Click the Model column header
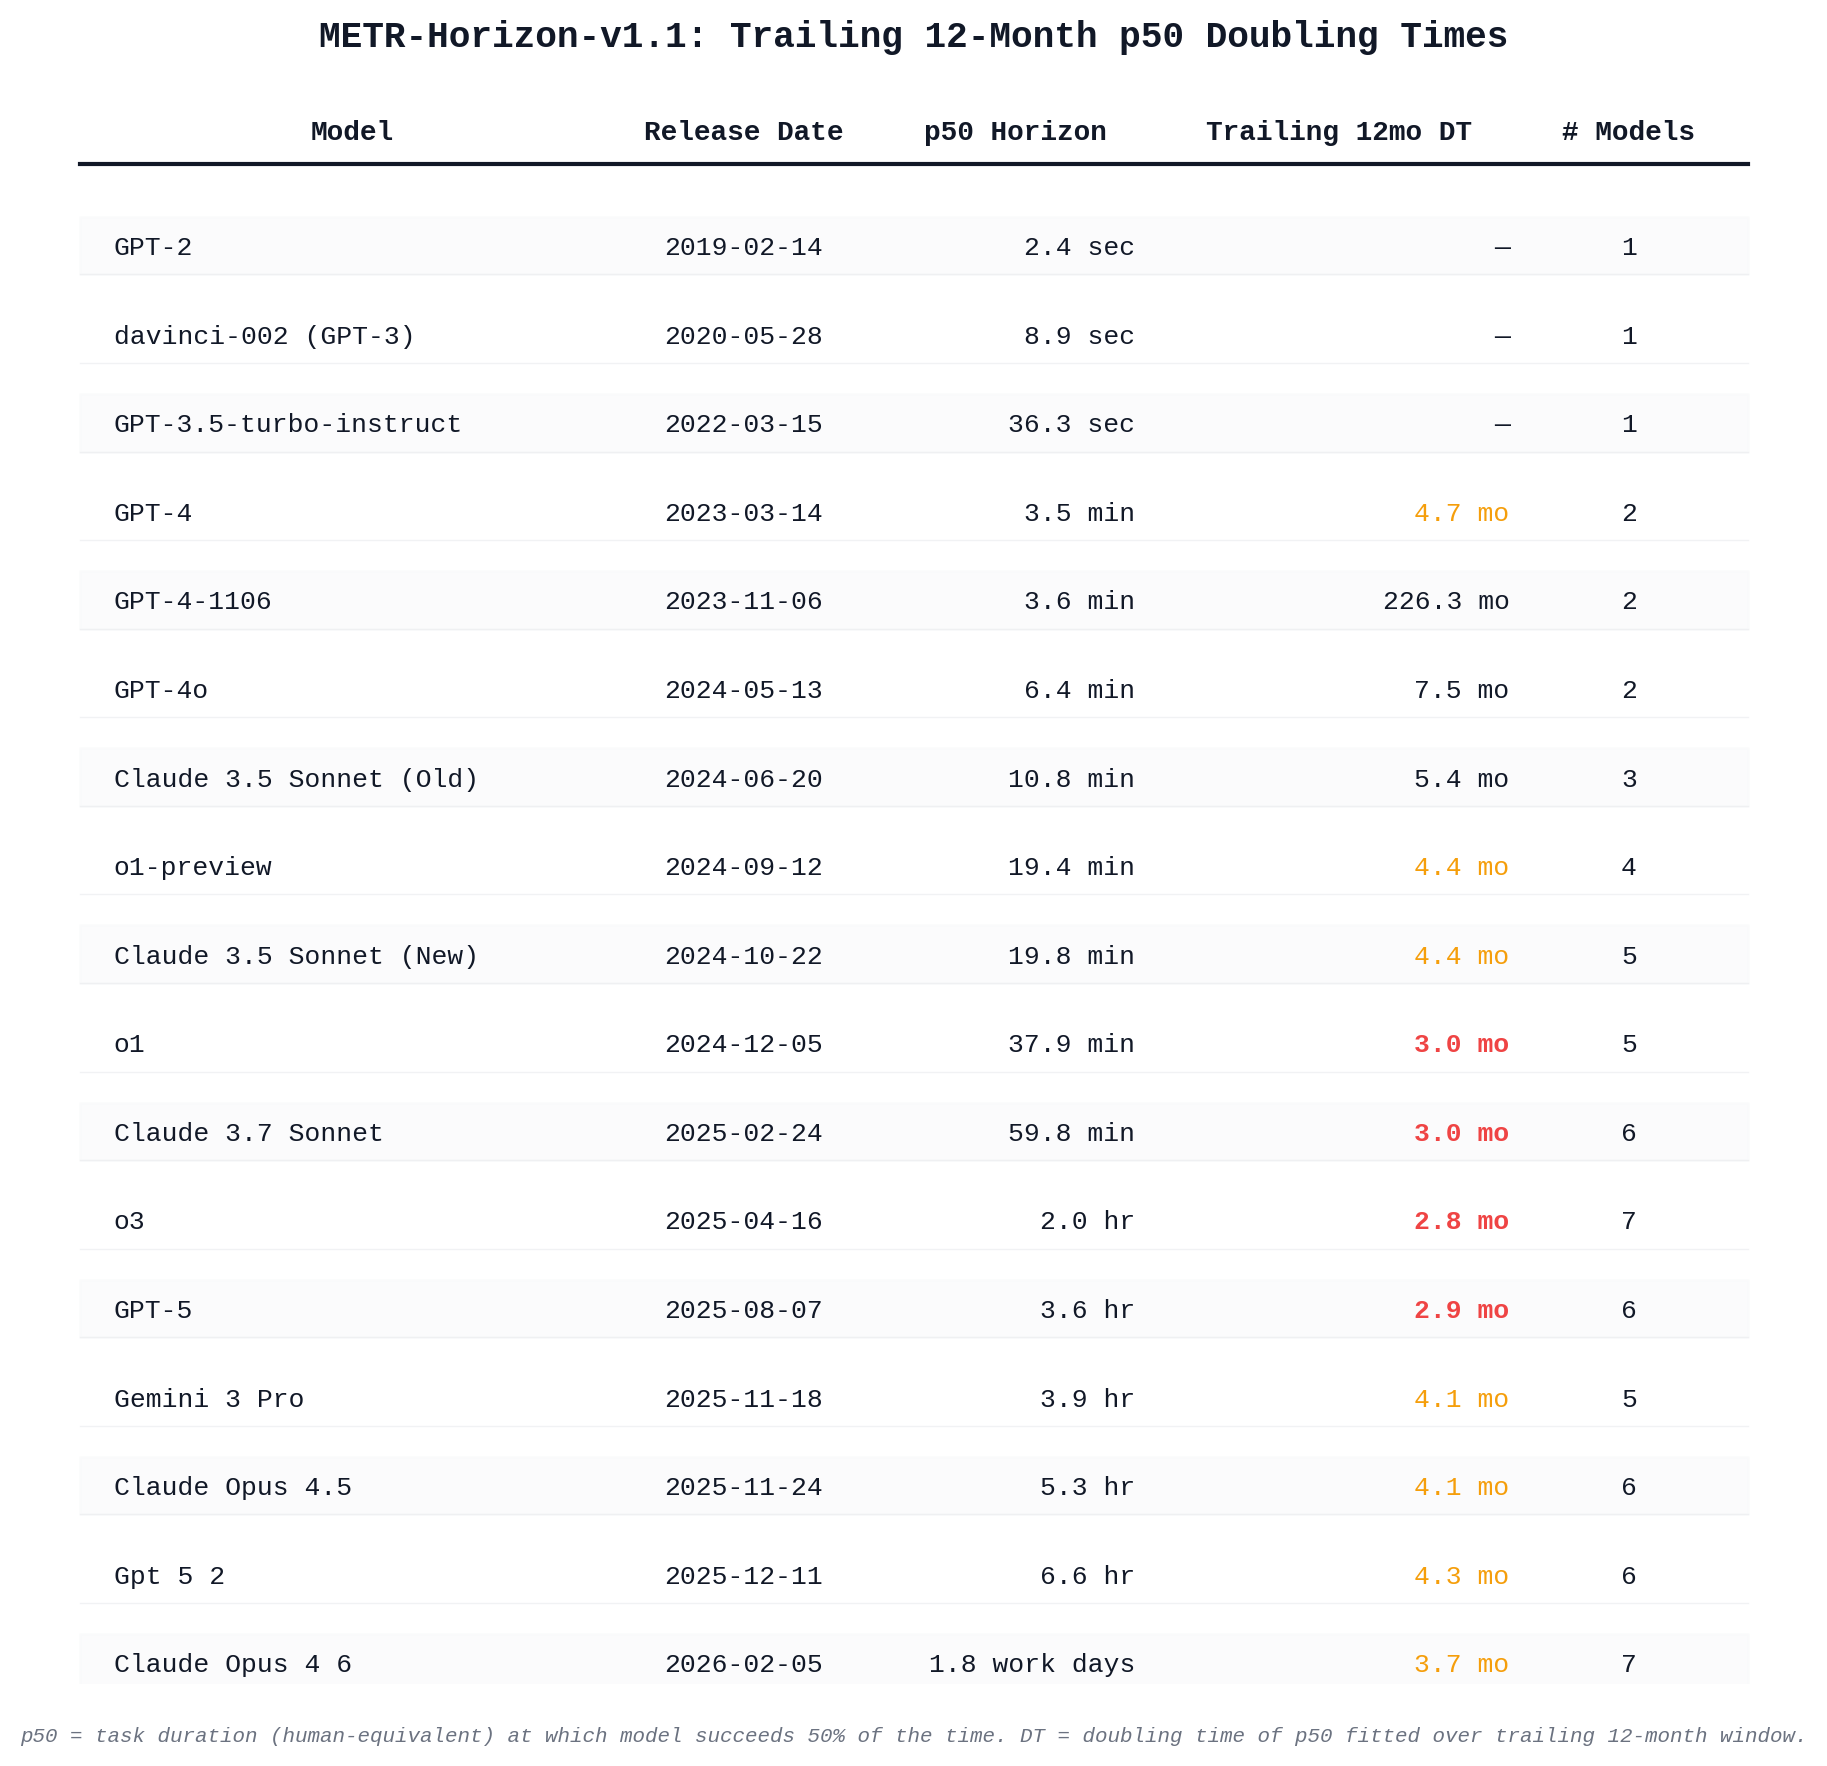 [352, 132]
